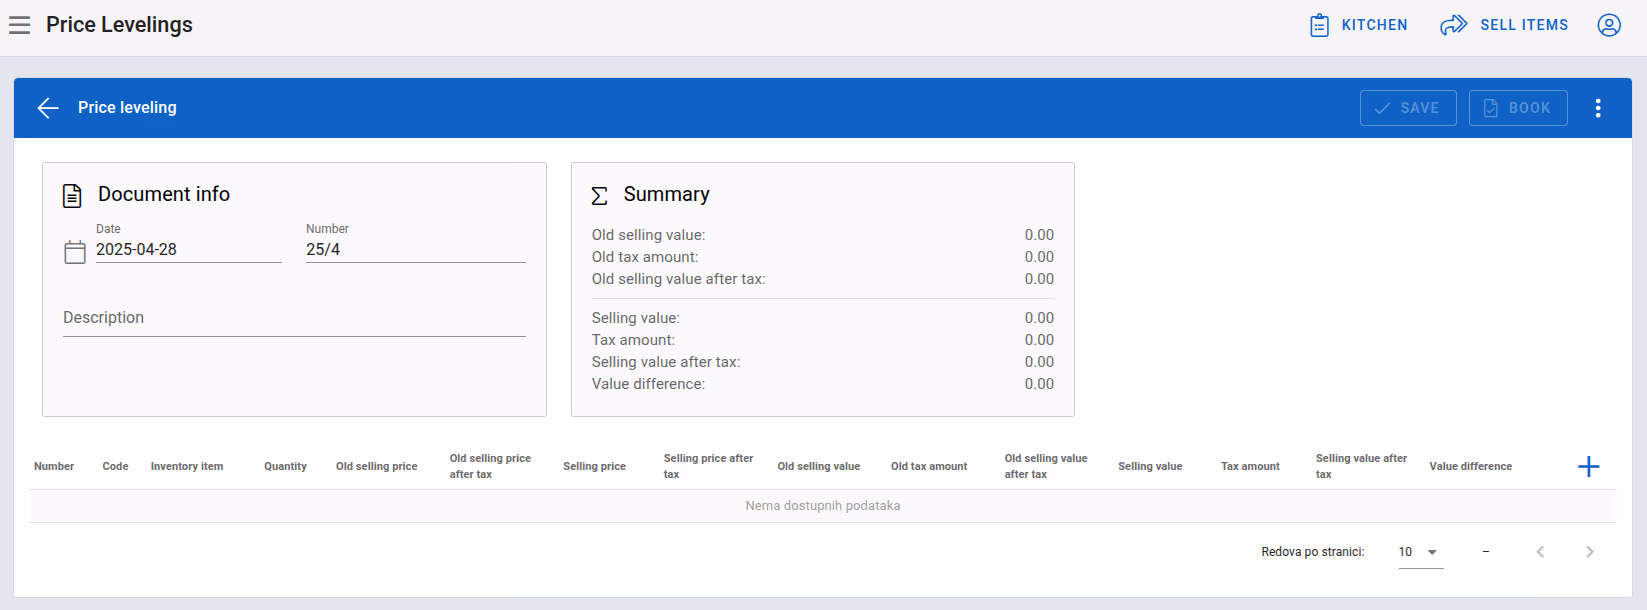The height and width of the screenshot is (610, 1647).
Task: Click the Number field 25/4
Action: pyautogui.click(x=416, y=250)
